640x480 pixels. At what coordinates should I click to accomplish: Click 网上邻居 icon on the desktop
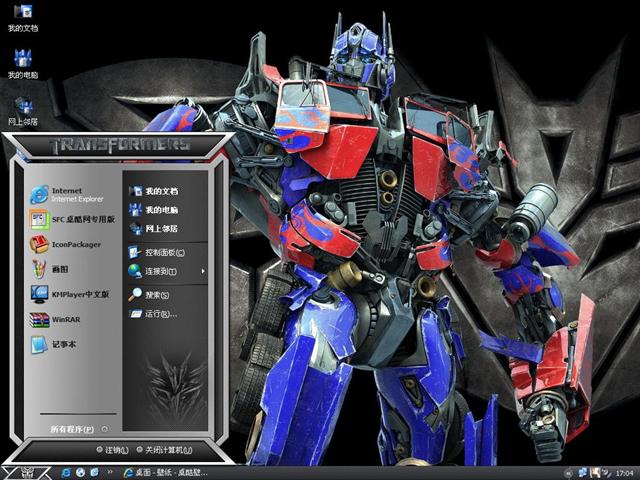click(x=23, y=111)
